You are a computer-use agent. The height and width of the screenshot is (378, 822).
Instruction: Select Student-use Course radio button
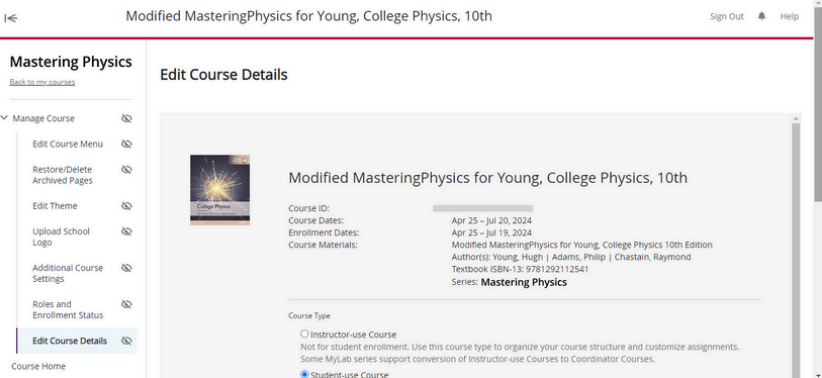pos(305,374)
